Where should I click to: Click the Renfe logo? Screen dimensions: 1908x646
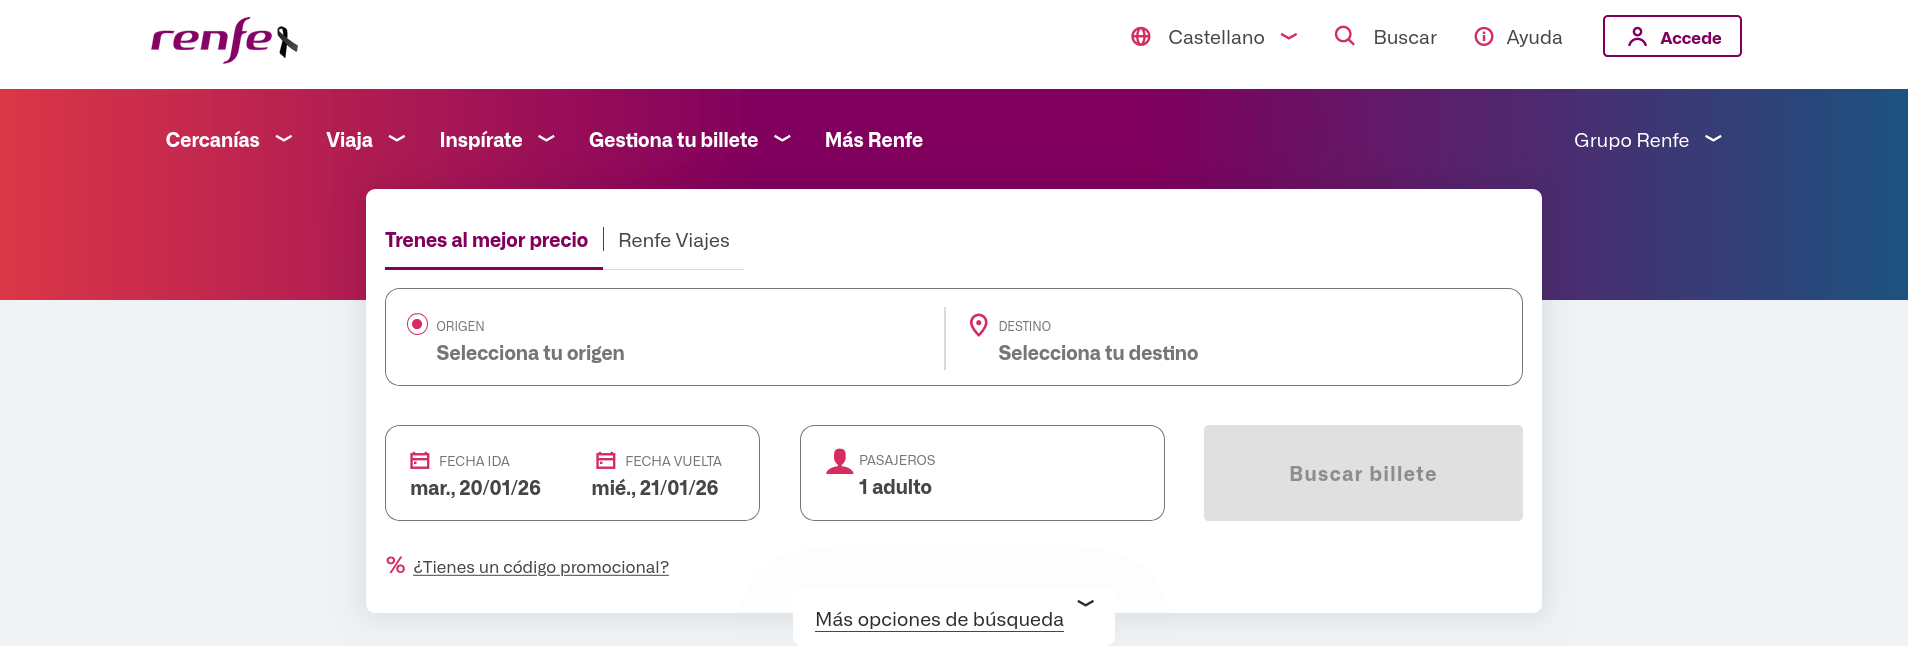pyautogui.click(x=224, y=40)
